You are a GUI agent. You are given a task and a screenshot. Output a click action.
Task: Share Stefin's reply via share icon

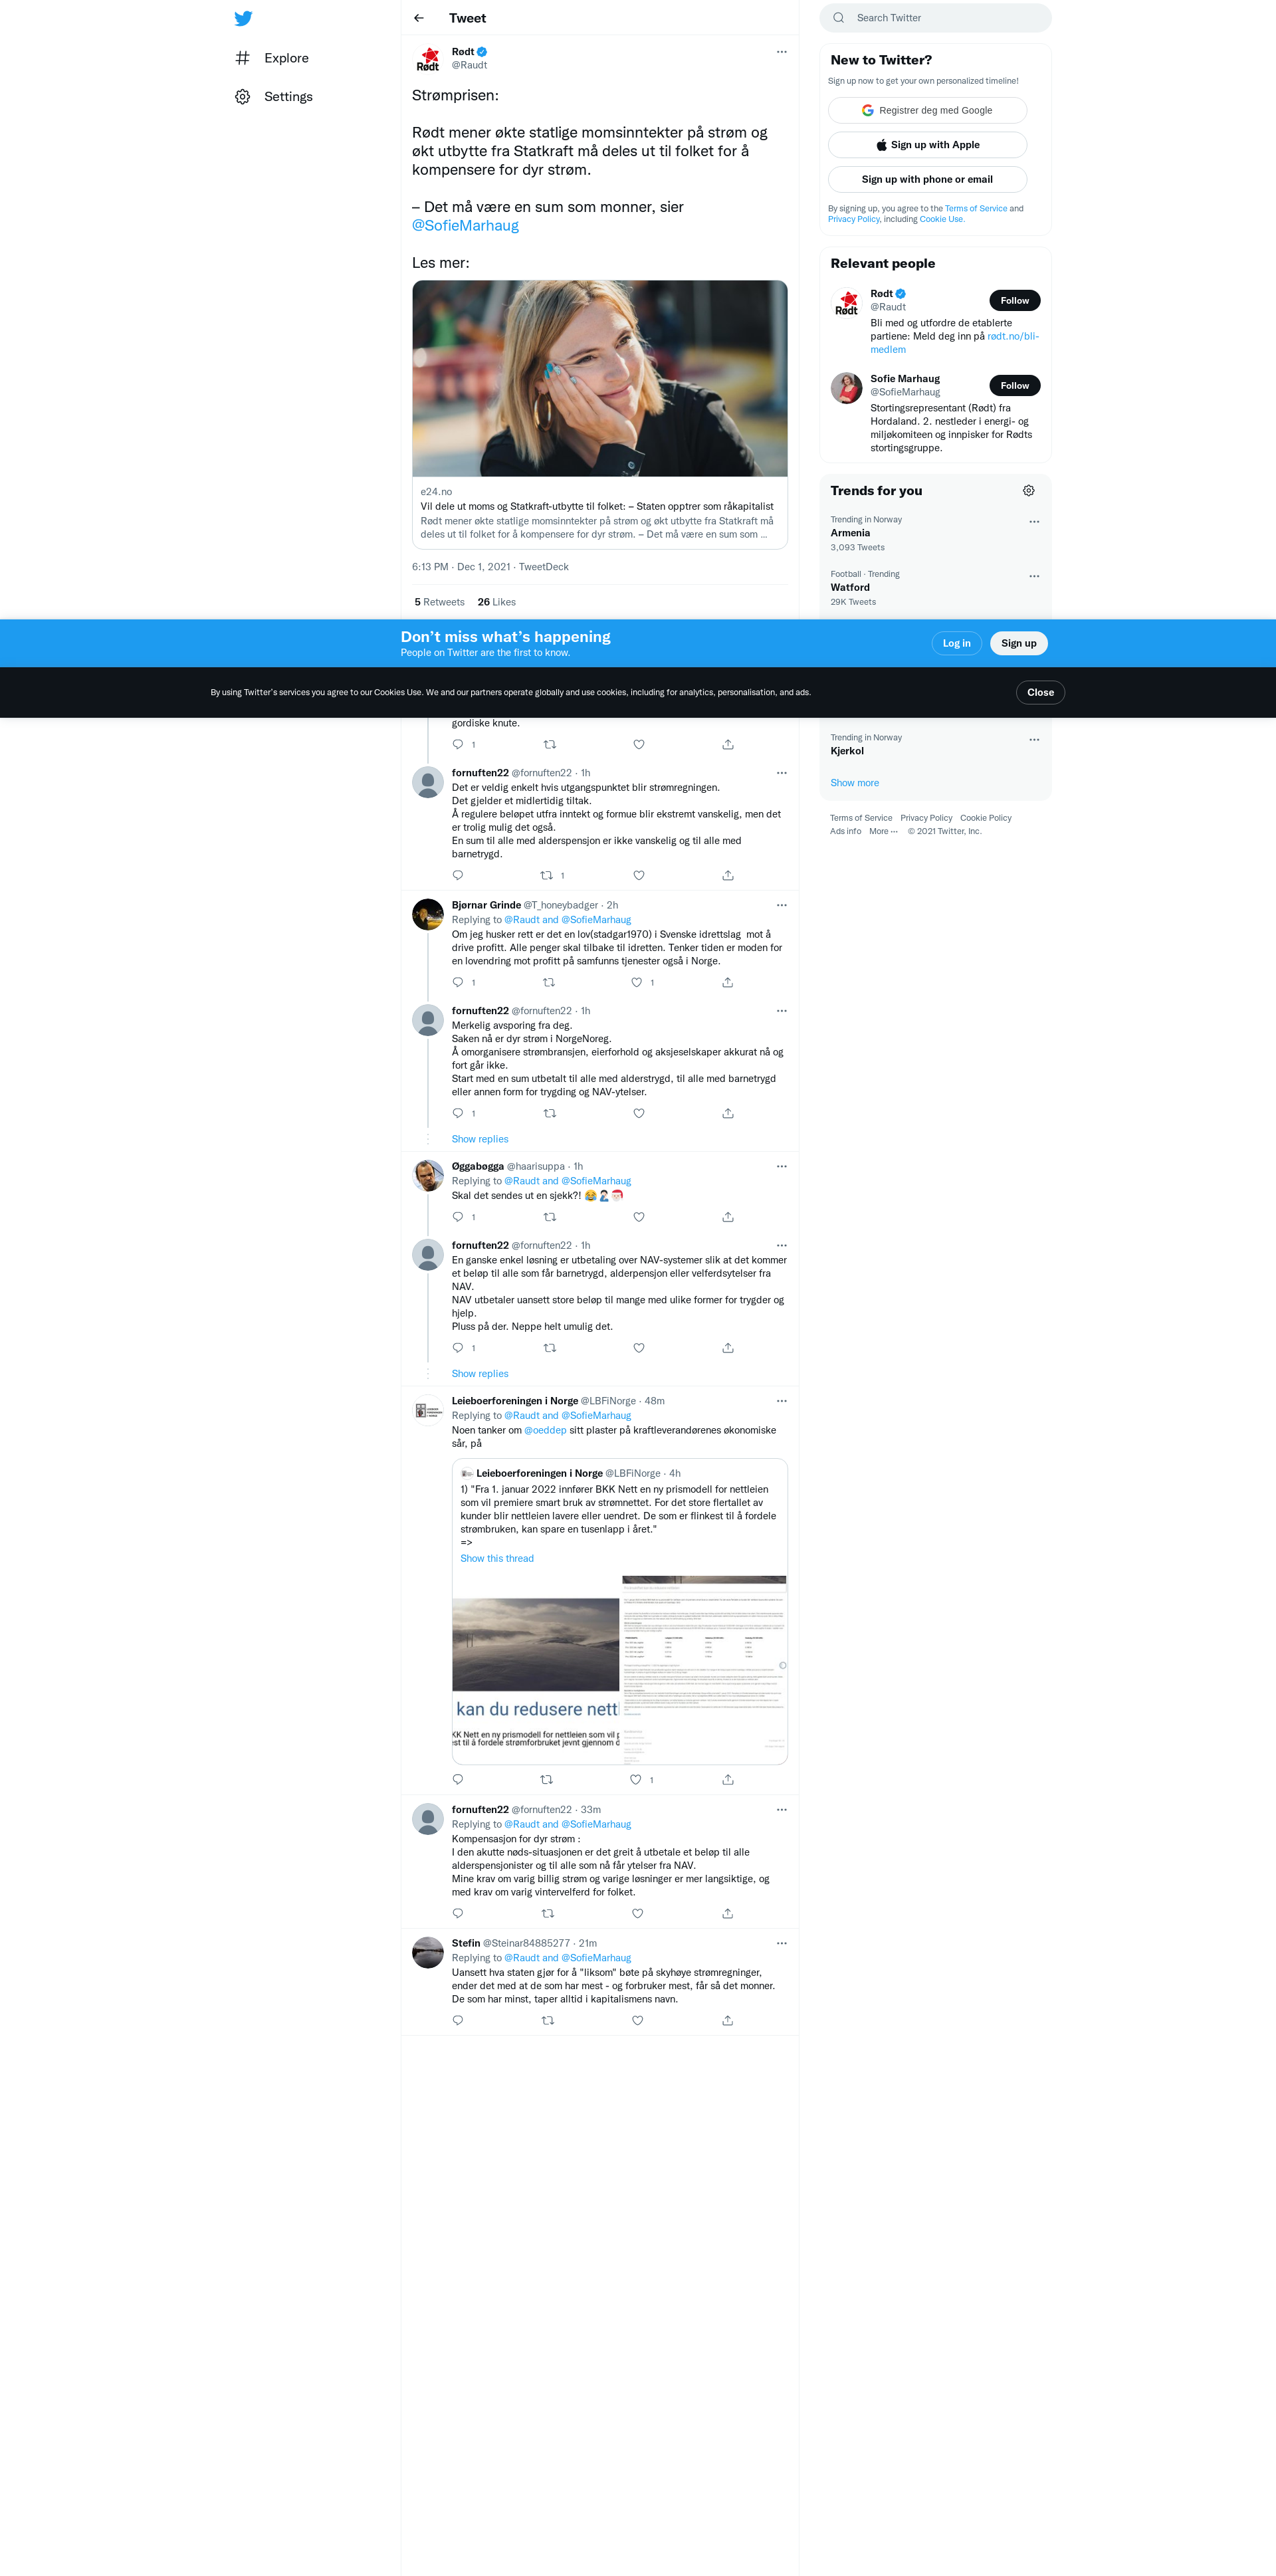tap(727, 2020)
